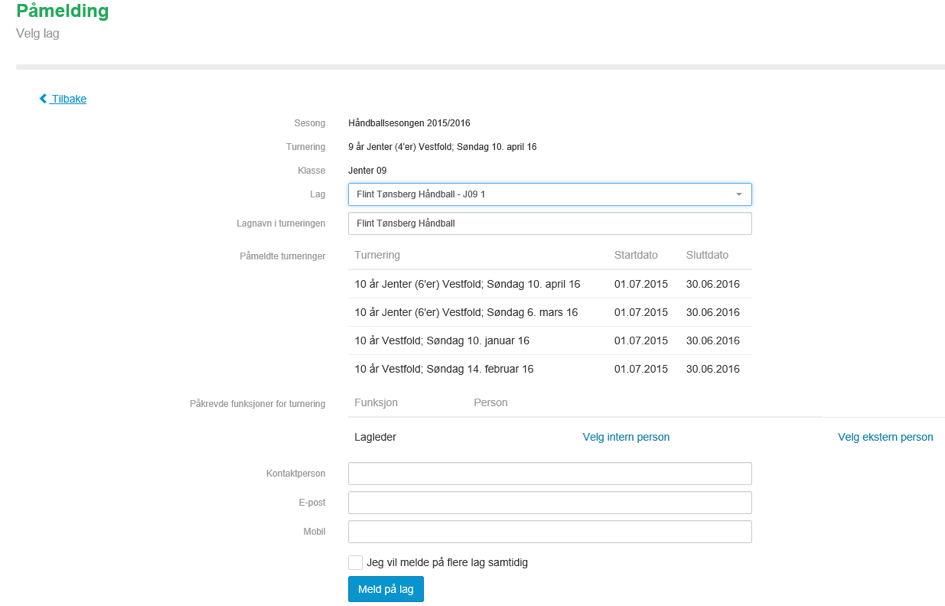Click the Tilbake back chevron link
The image size is (945, 606).
(x=63, y=99)
